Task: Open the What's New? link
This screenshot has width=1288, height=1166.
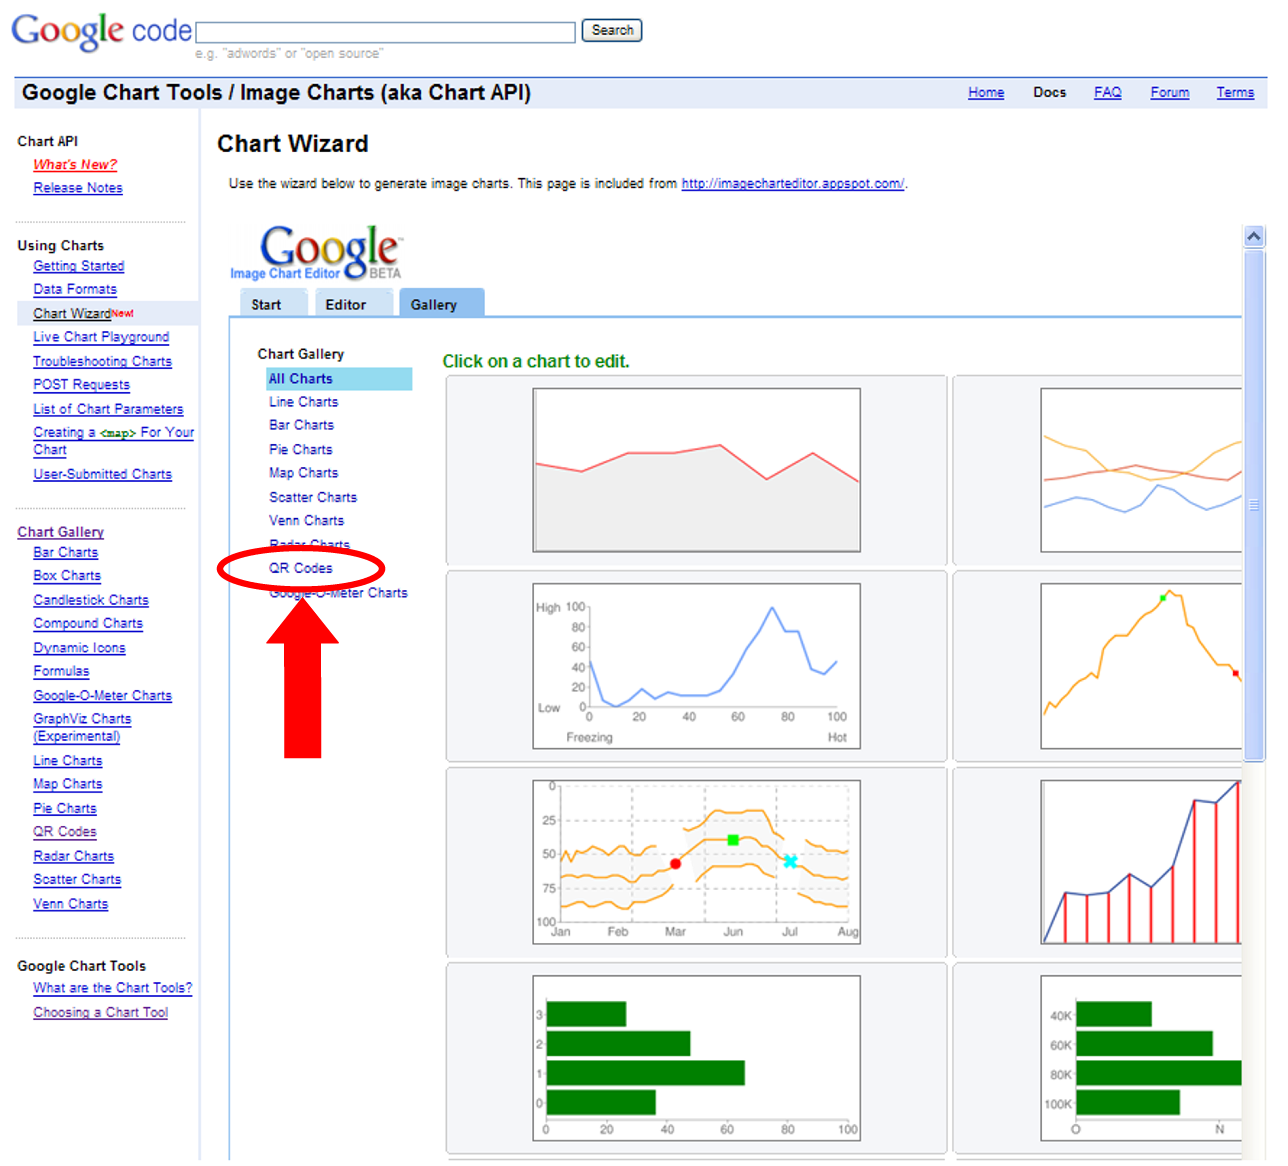Action: [75, 165]
